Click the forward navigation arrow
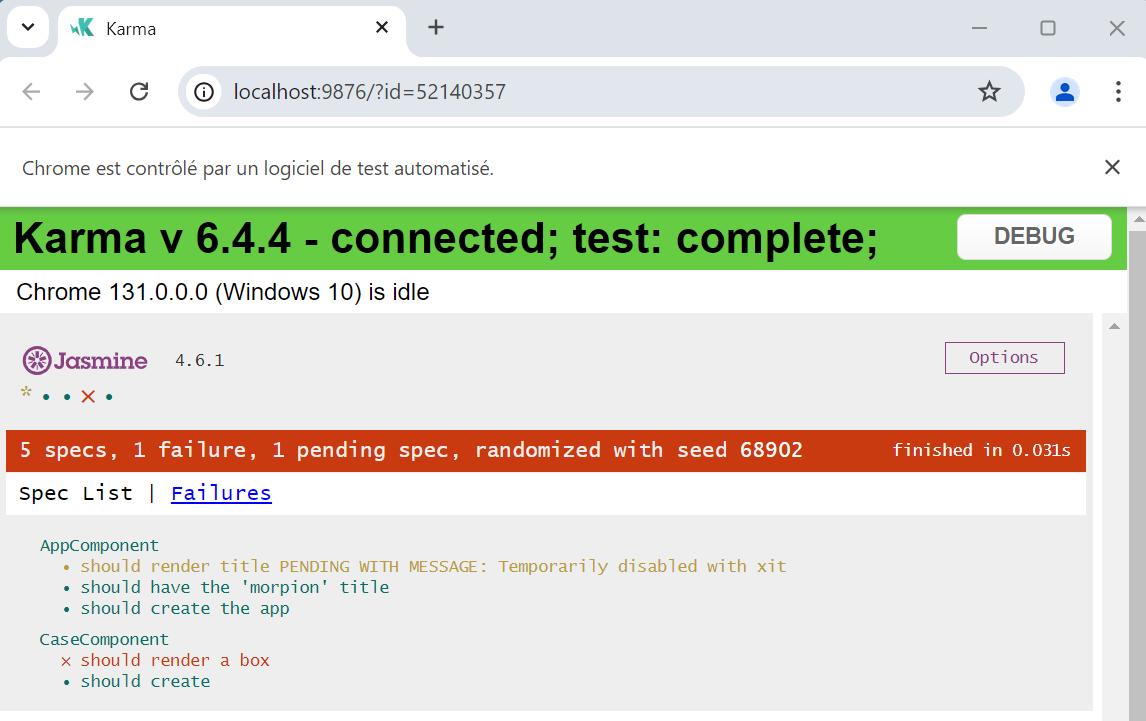The width and height of the screenshot is (1146, 721). tap(85, 91)
